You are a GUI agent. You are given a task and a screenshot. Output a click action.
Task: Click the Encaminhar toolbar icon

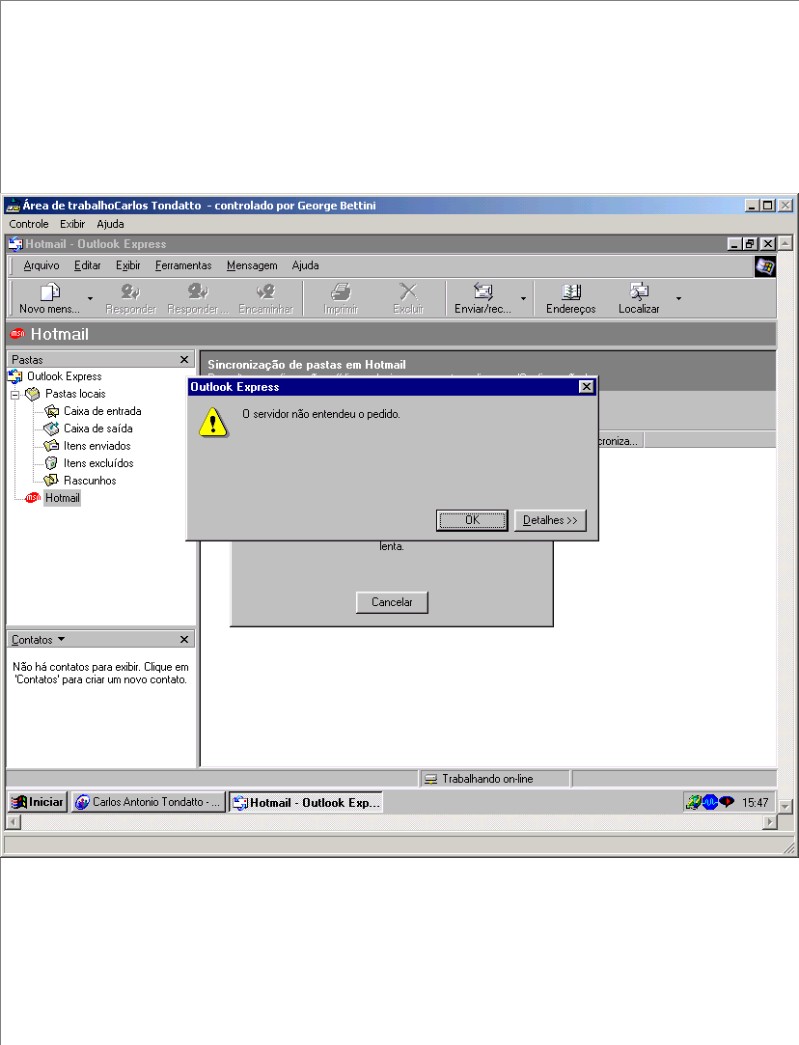pos(266,298)
